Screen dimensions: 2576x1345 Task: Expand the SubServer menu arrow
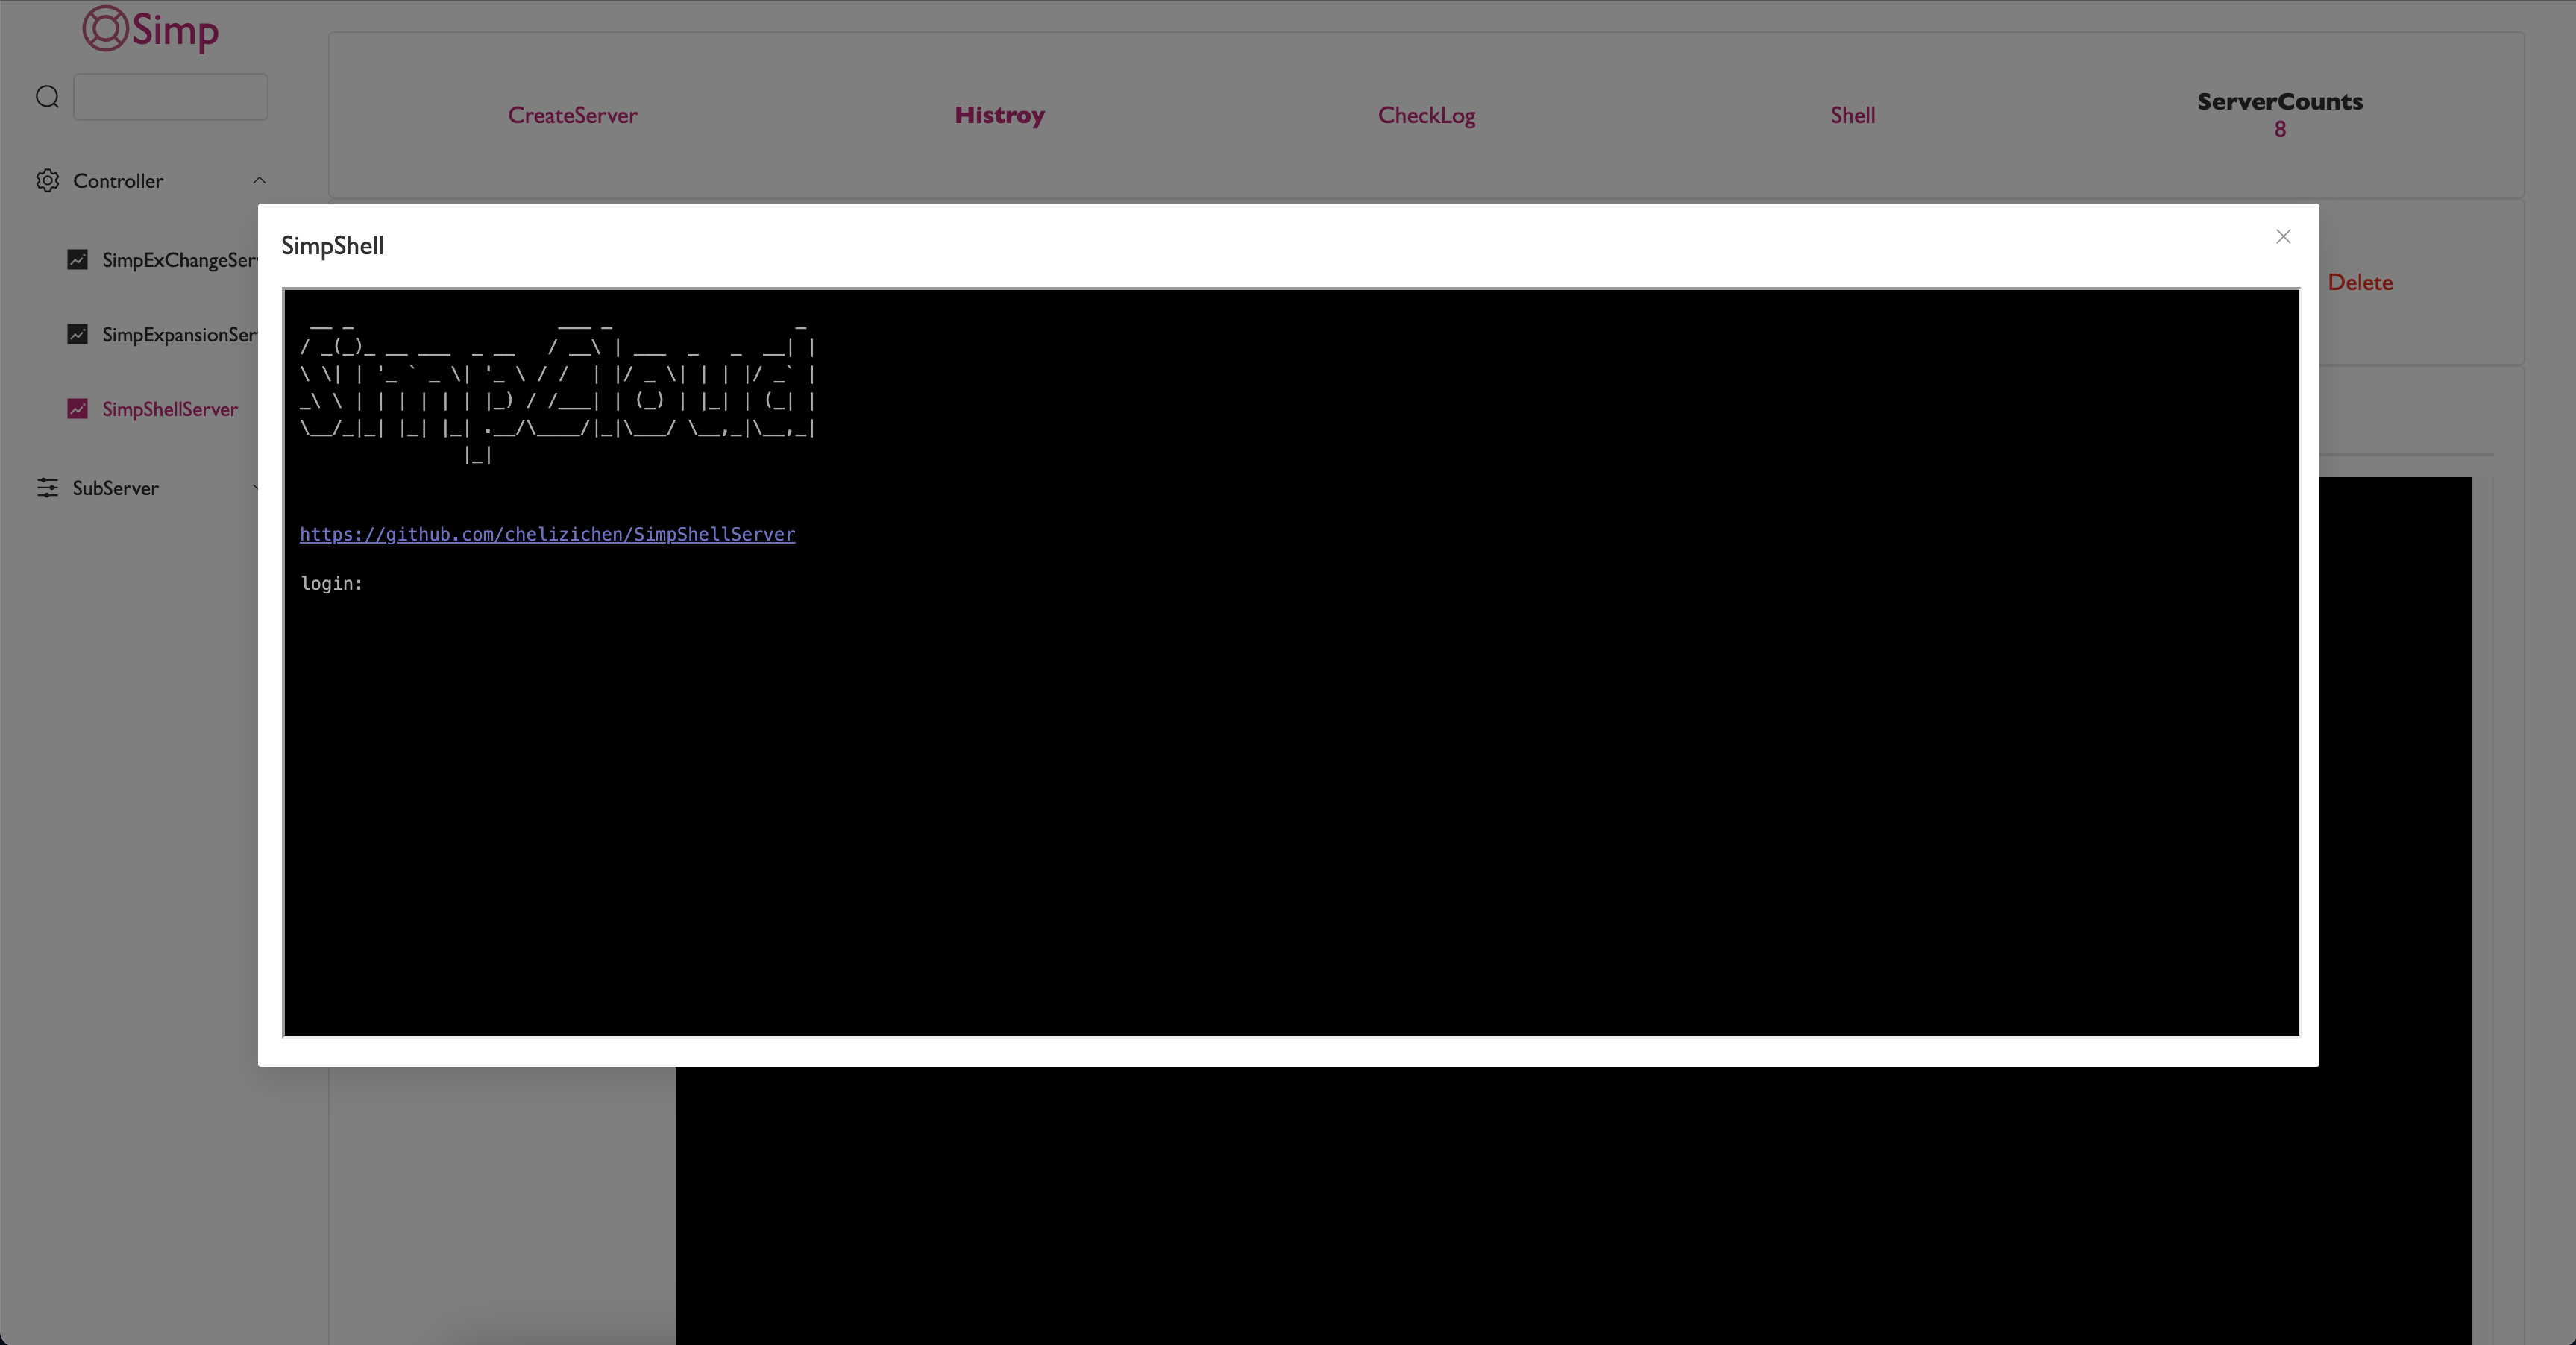point(255,488)
